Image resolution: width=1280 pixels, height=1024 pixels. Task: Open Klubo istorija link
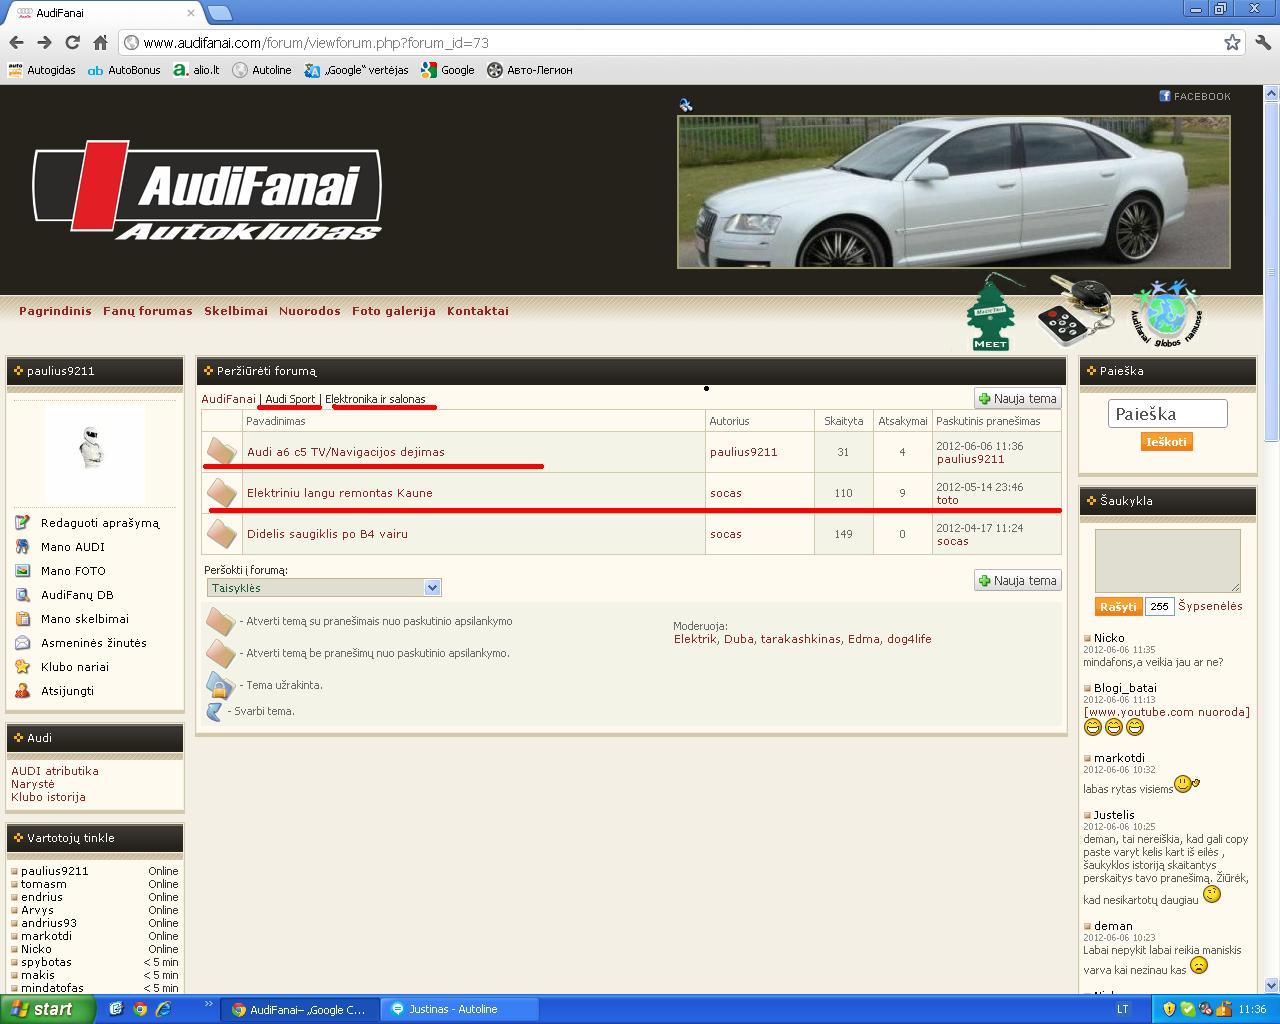[48, 797]
